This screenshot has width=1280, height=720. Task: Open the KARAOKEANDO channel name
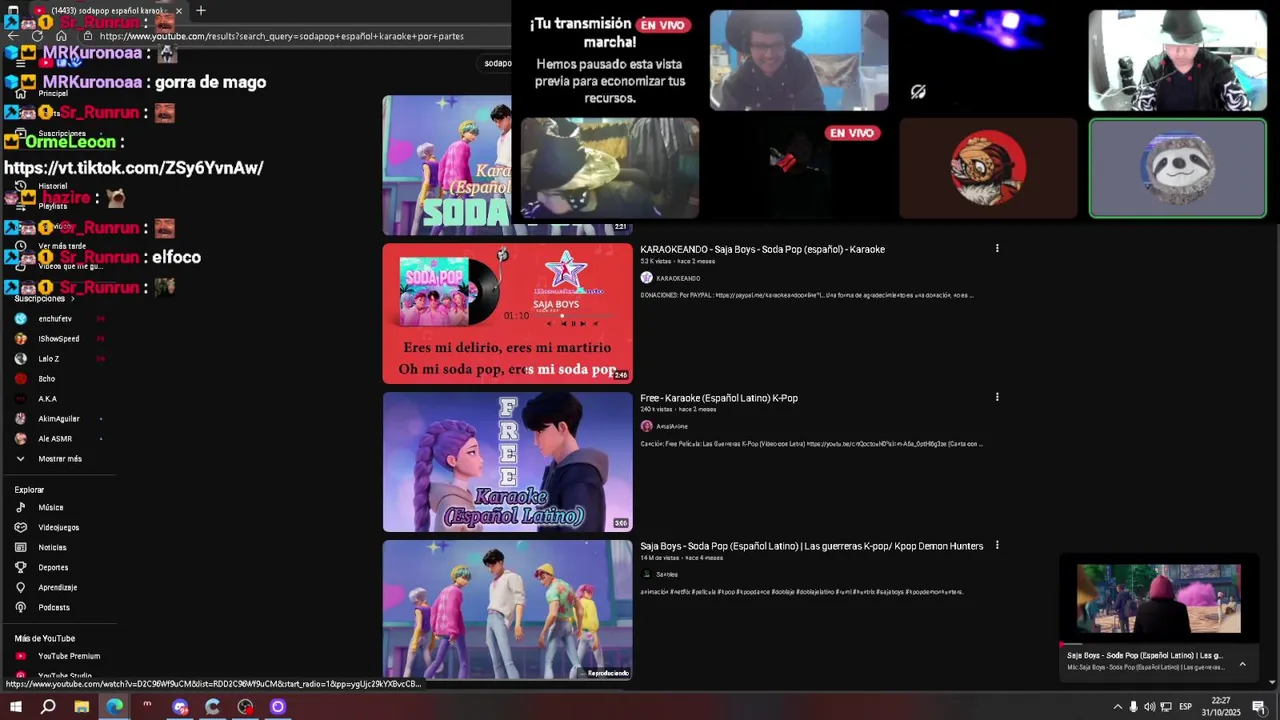(x=678, y=278)
